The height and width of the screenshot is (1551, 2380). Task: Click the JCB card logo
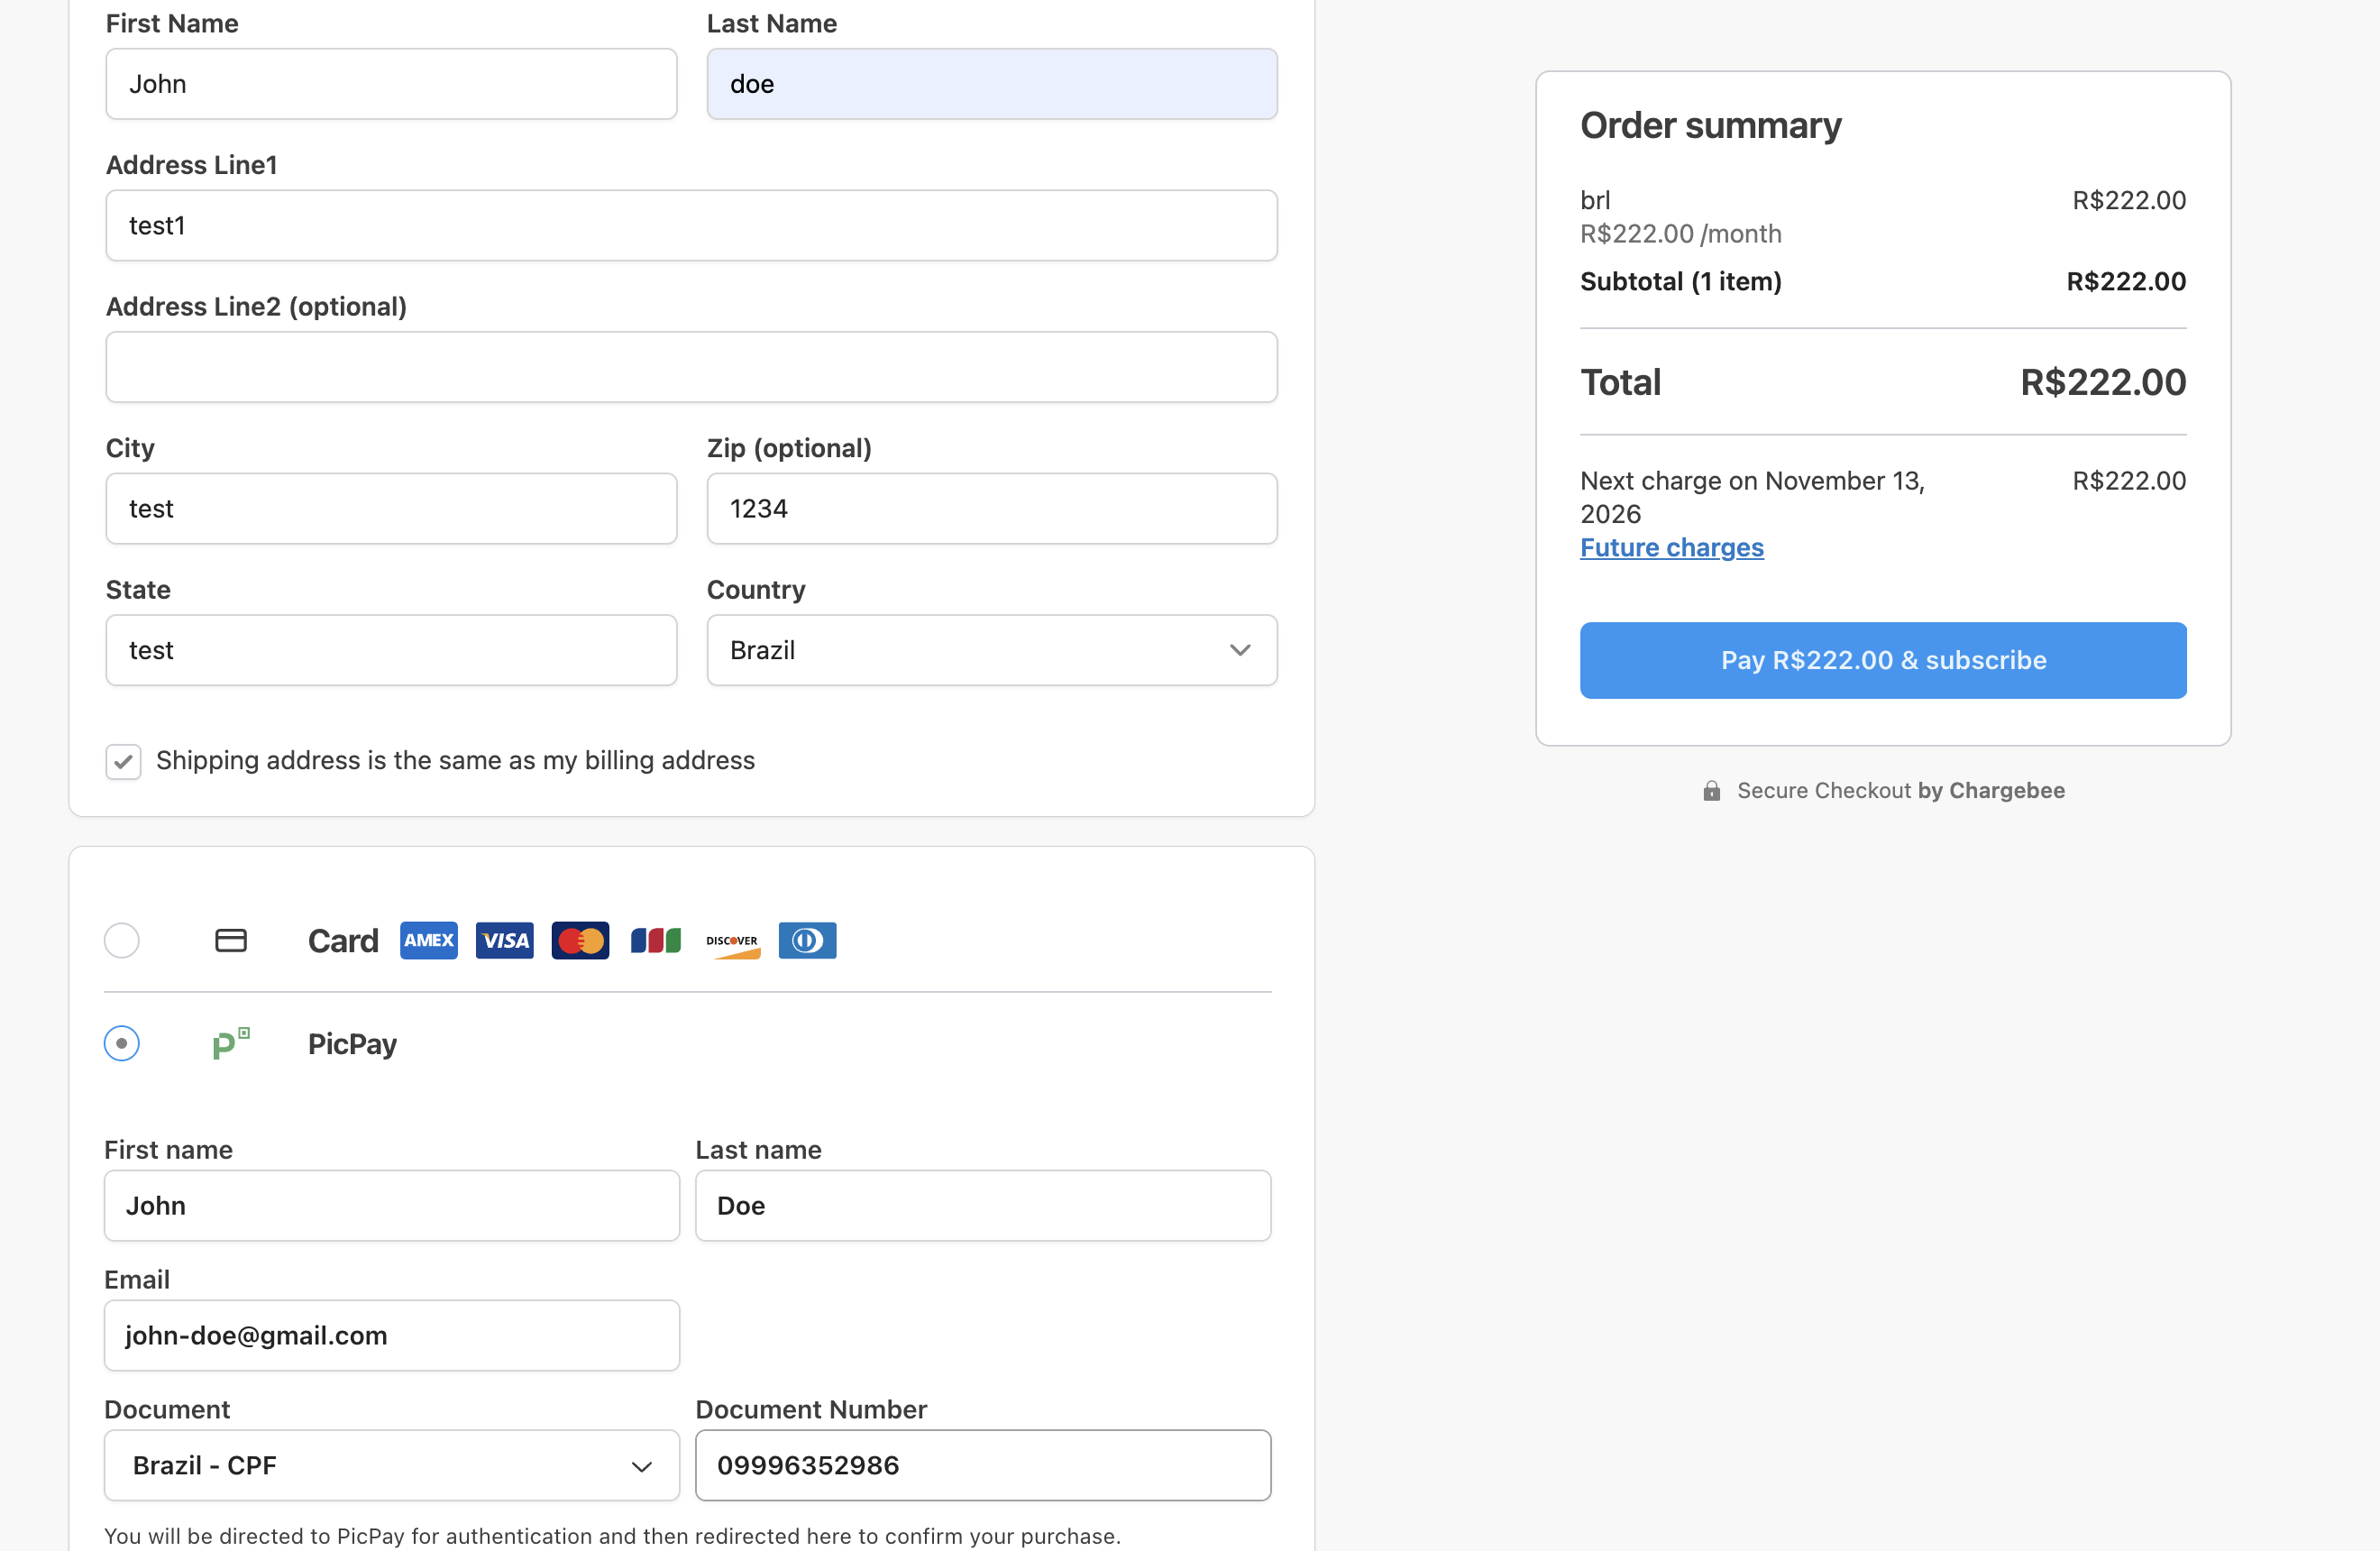(x=656, y=940)
